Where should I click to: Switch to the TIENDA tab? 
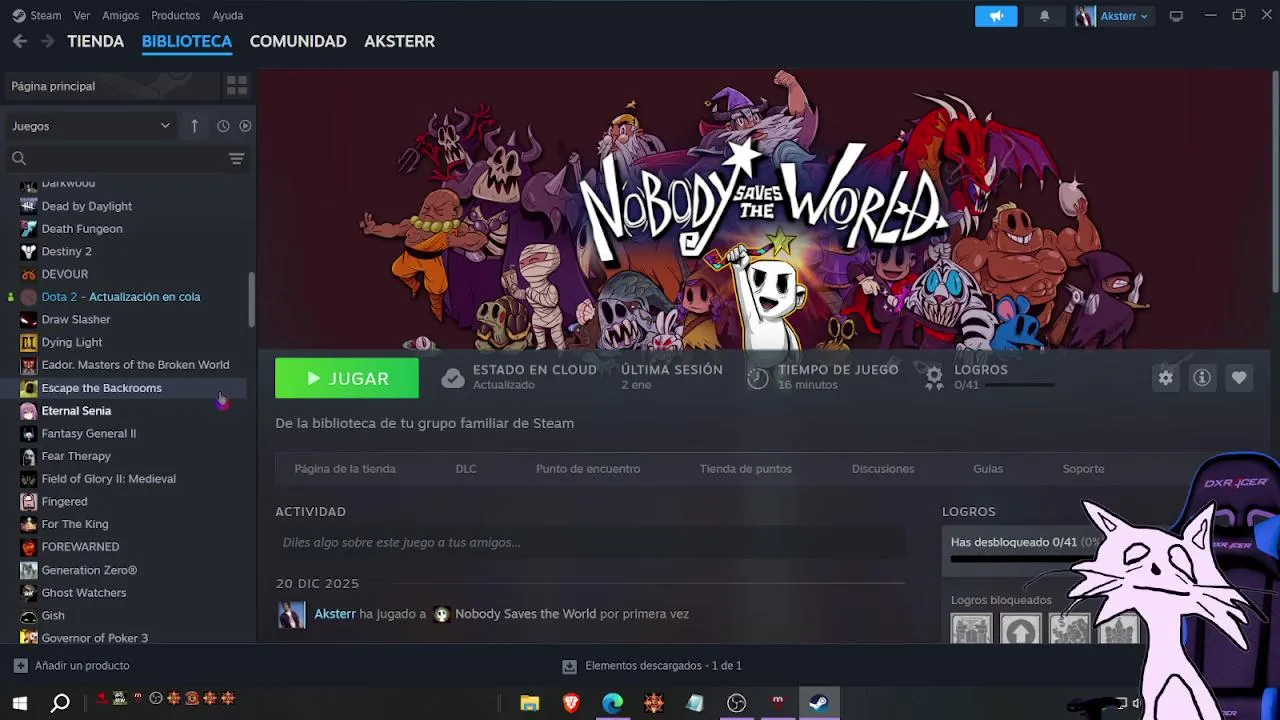(96, 41)
